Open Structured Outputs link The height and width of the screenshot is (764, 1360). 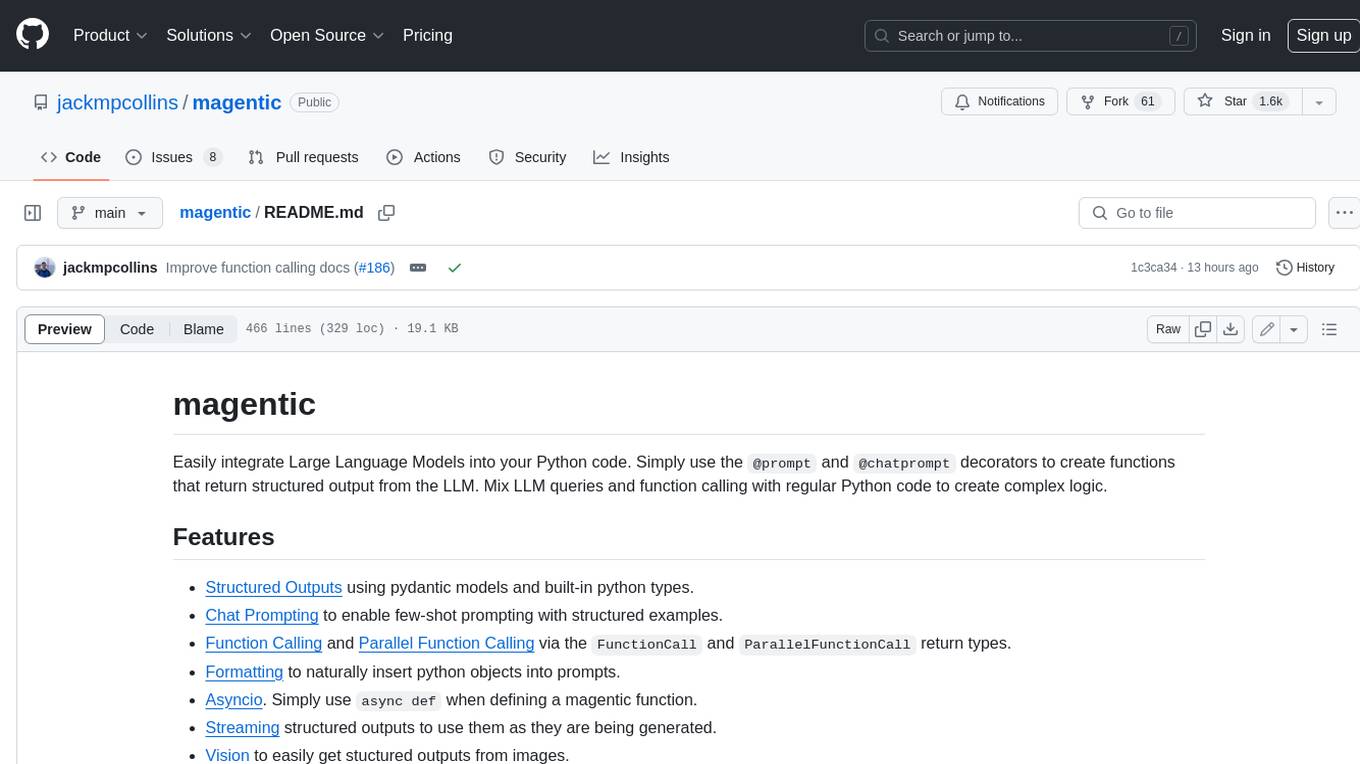pos(274,587)
